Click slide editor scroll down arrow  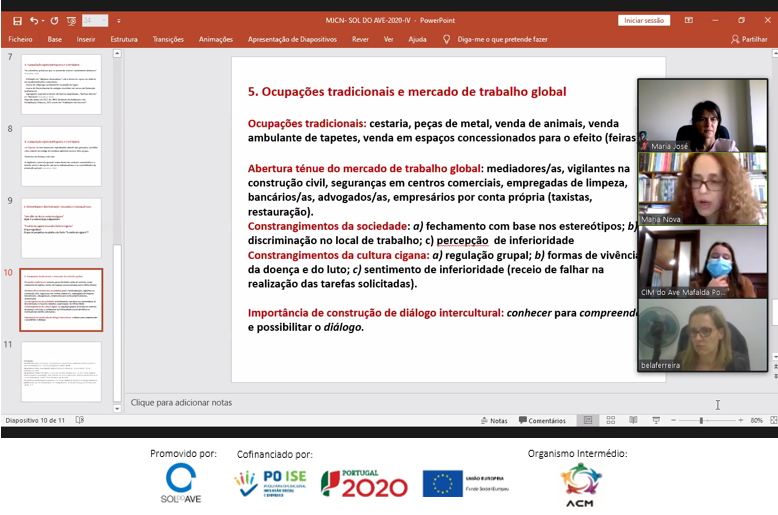click(x=775, y=357)
